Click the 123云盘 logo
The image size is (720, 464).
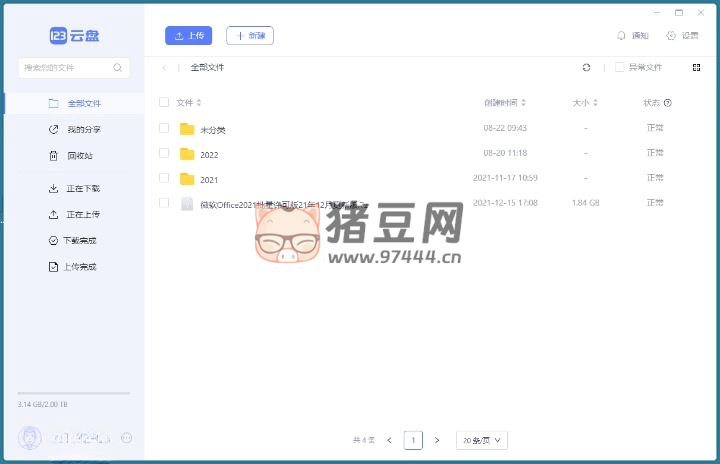coord(74,36)
